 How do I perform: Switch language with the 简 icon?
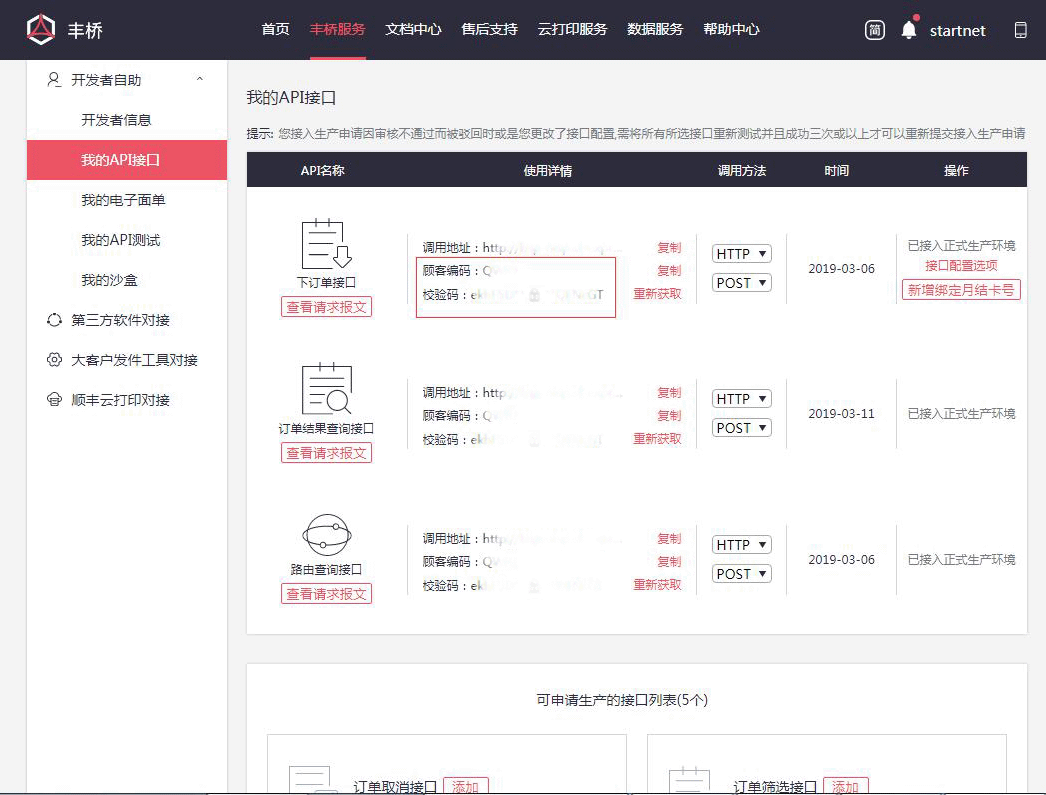[875, 30]
